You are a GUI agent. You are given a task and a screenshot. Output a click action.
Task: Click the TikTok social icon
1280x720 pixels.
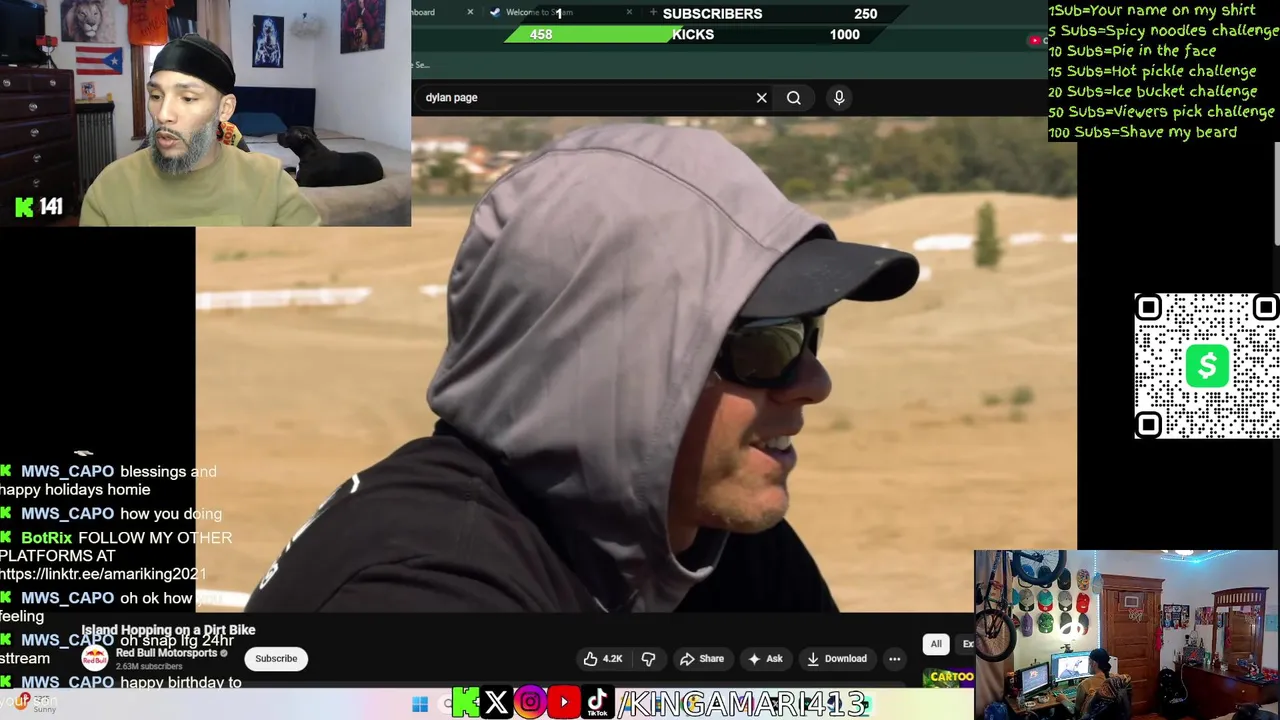597,703
